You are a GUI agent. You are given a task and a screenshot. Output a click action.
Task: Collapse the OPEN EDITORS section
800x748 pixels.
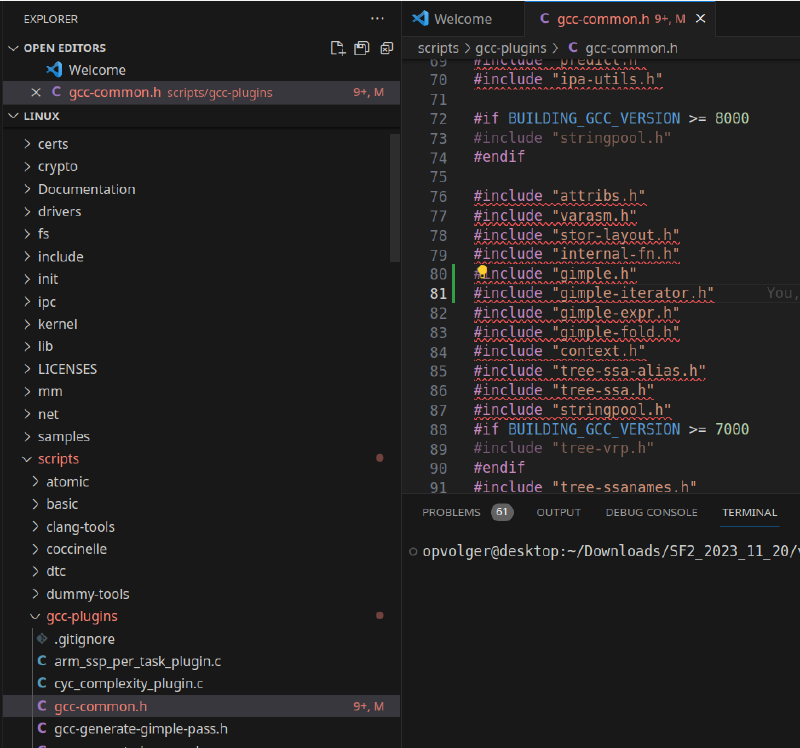click(x=13, y=48)
